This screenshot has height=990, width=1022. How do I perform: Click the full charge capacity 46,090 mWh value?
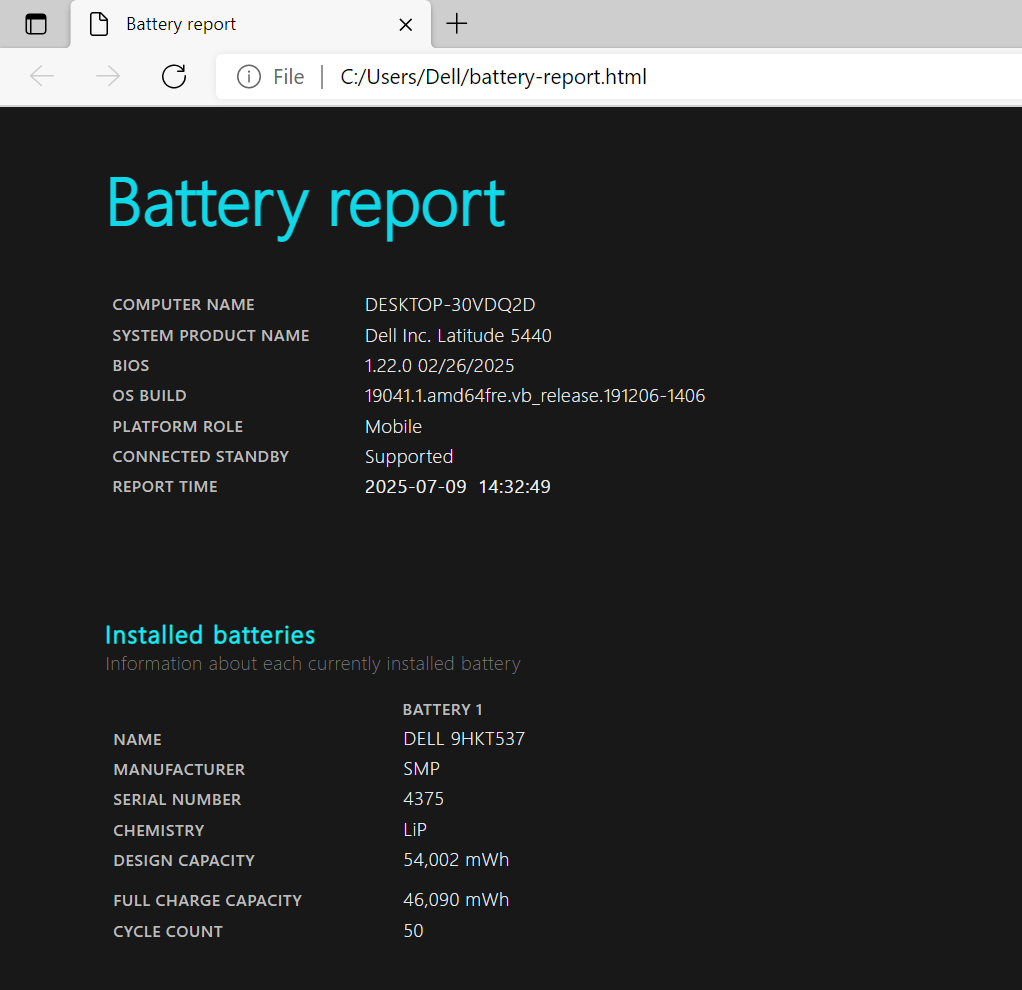[x=456, y=900]
